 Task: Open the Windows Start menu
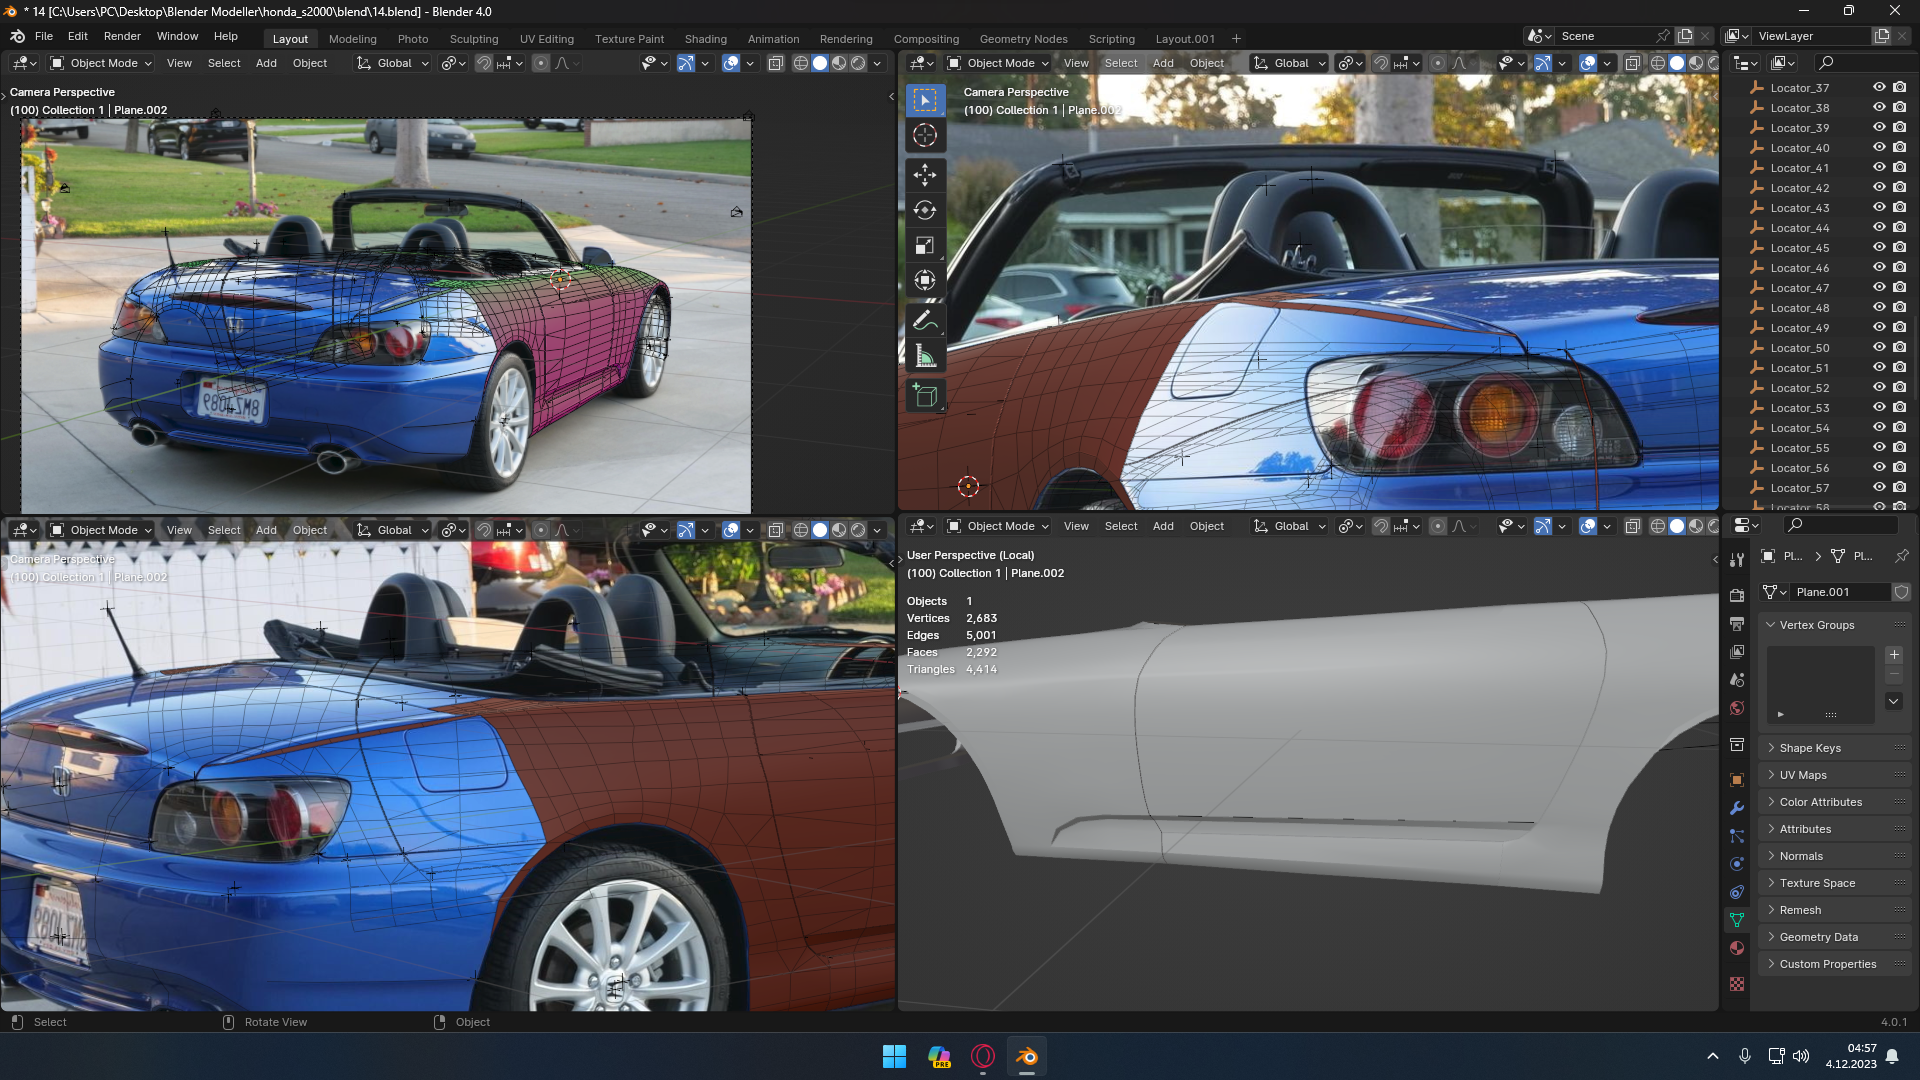point(894,1057)
